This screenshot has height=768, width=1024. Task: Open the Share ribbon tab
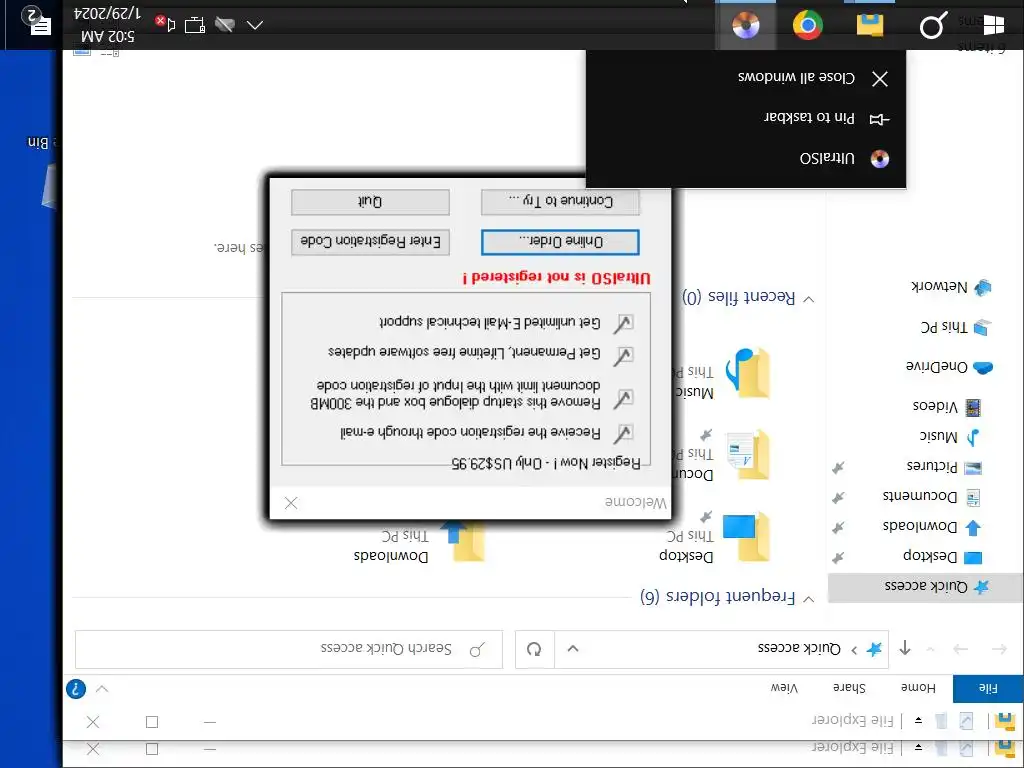849,688
